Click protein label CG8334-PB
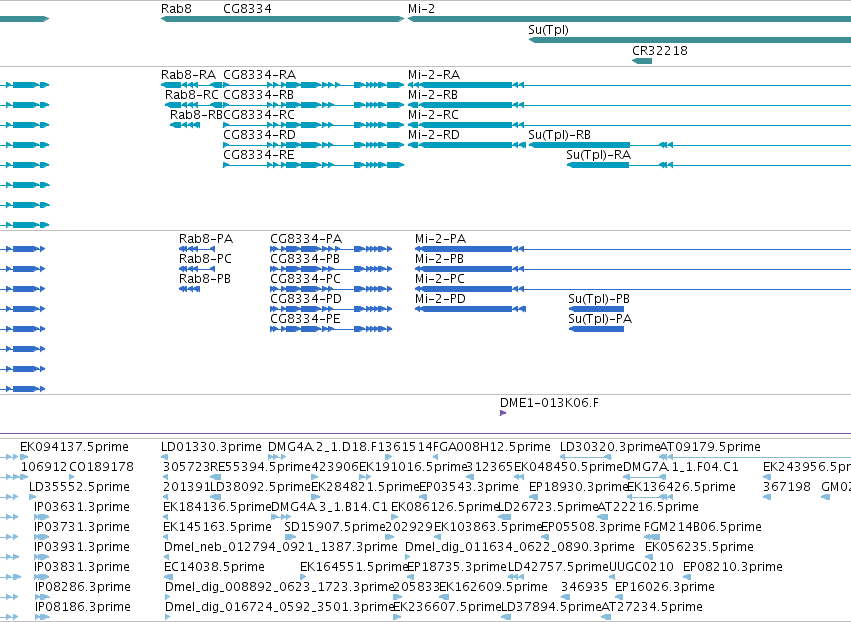 [305, 259]
